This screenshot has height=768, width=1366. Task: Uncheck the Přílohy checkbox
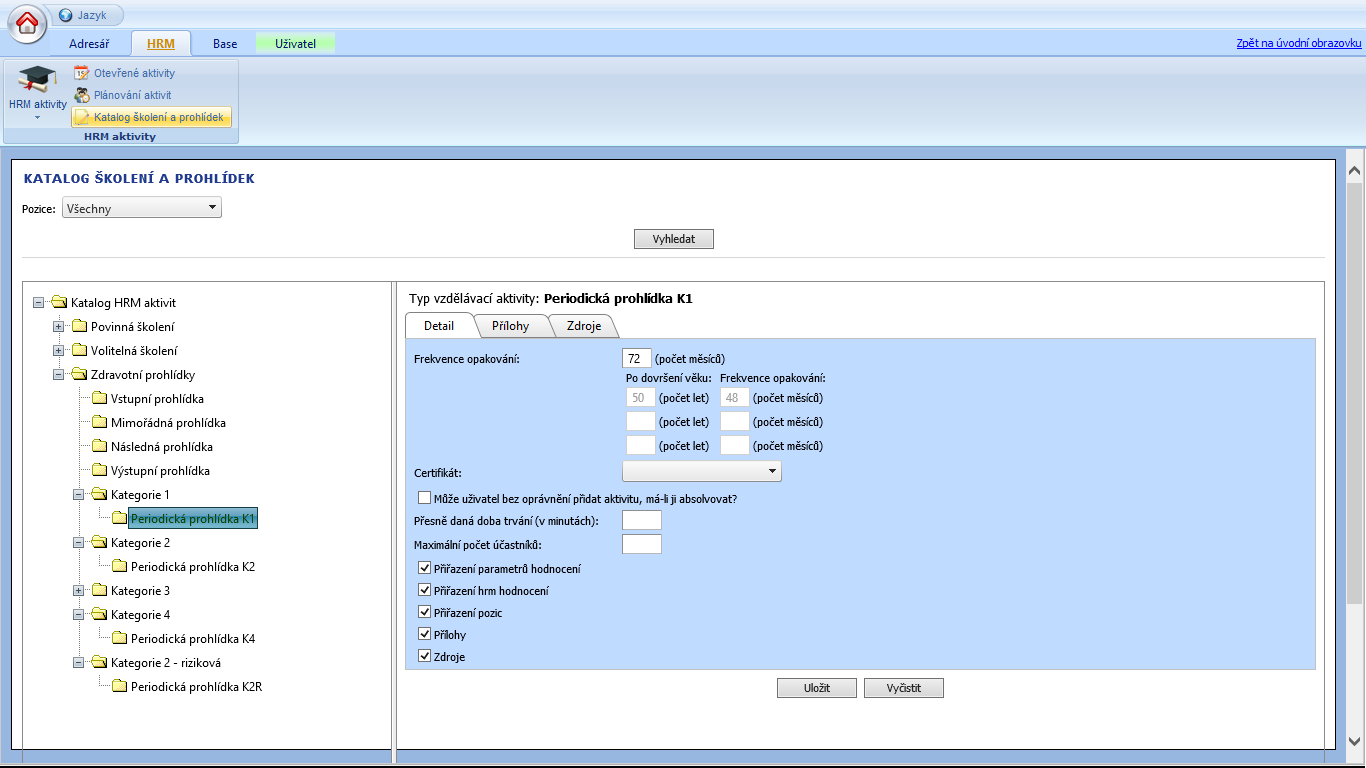tap(425, 634)
